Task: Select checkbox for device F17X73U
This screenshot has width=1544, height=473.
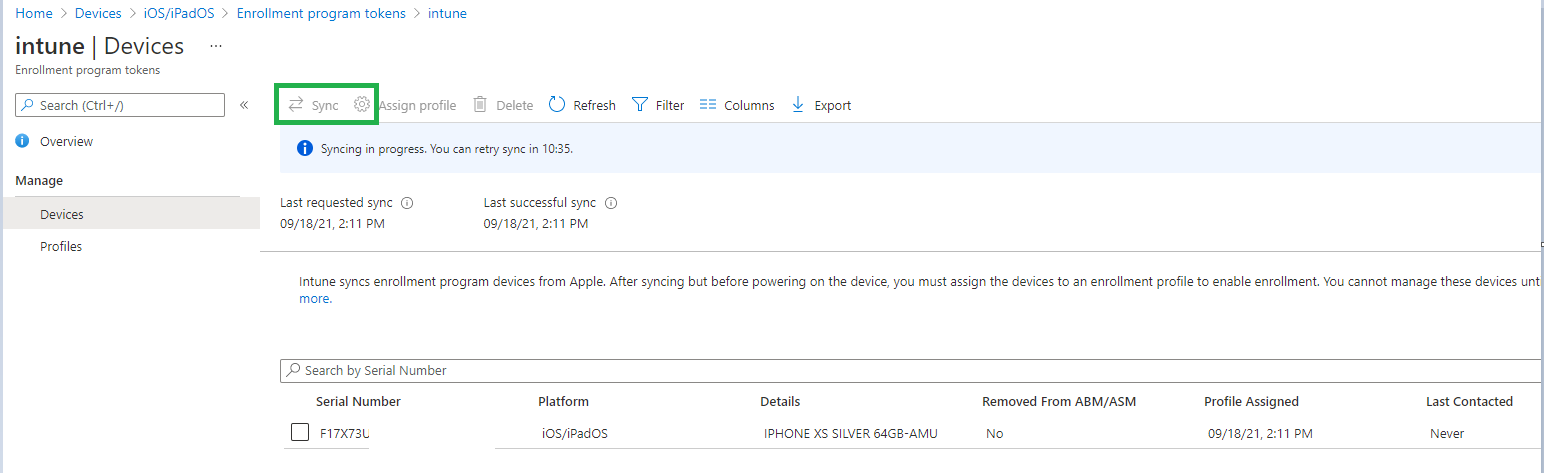Action: (x=300, y=433)
